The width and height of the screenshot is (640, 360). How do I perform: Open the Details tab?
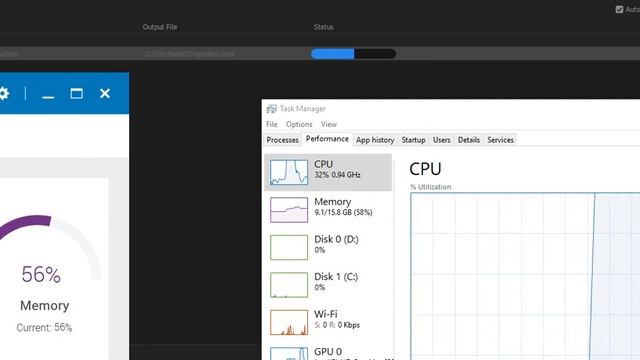(x=469, y=140)
